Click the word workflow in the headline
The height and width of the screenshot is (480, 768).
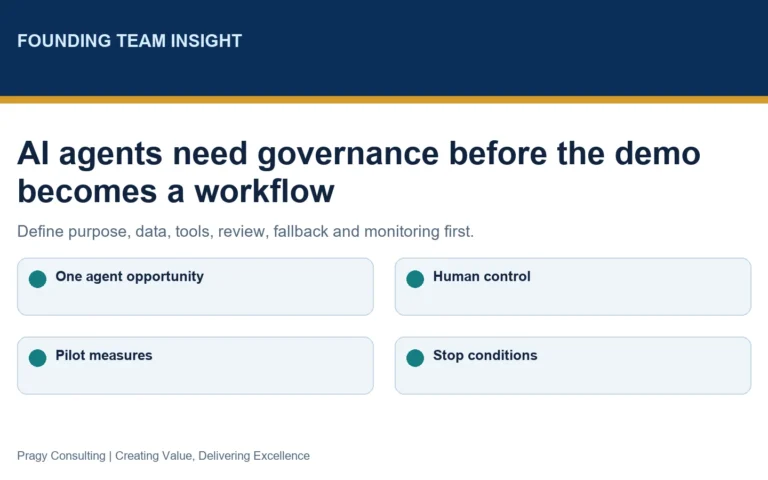click(x=264, y=191)
